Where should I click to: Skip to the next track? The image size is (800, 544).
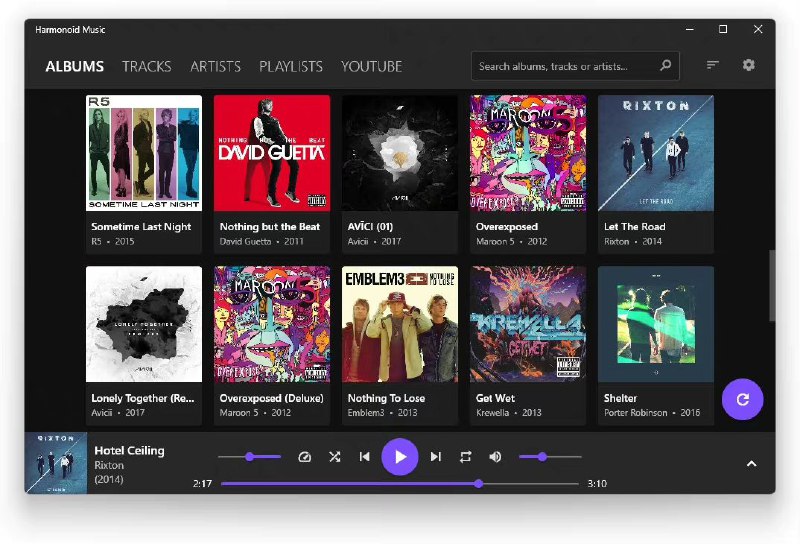435,457
